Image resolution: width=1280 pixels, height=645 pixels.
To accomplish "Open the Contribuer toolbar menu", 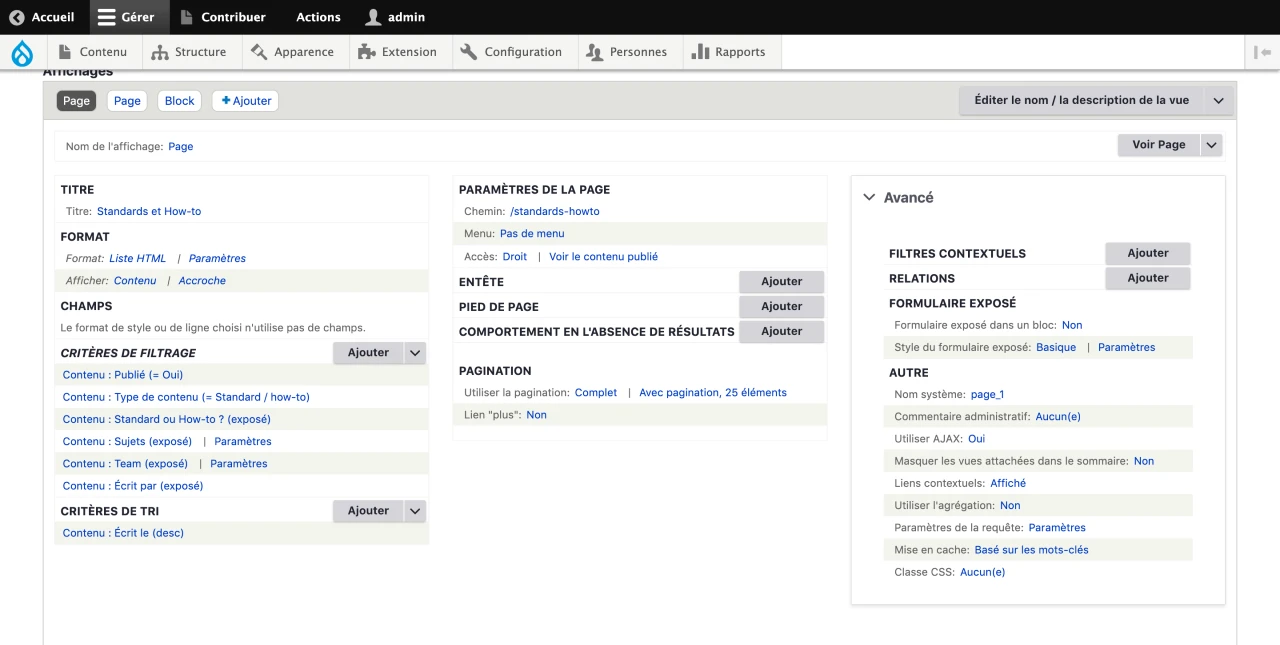I will 223,17.
